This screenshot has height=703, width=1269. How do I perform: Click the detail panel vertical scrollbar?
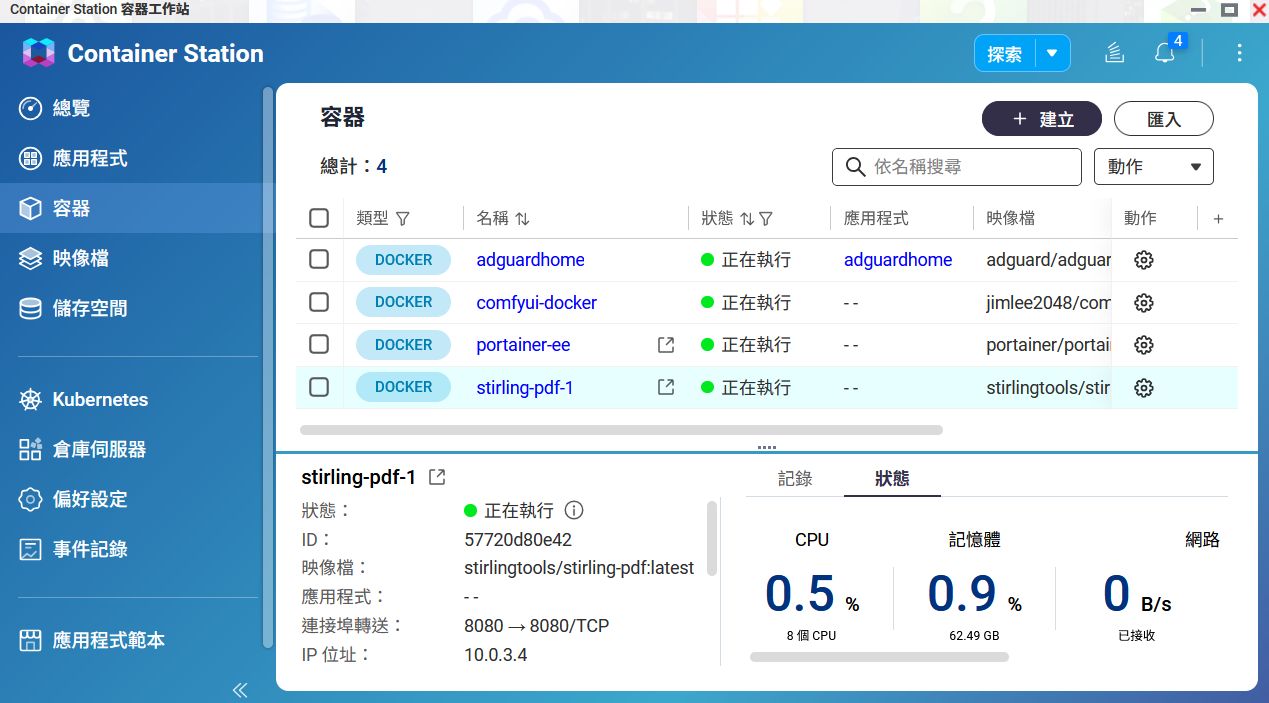point(712,538)
